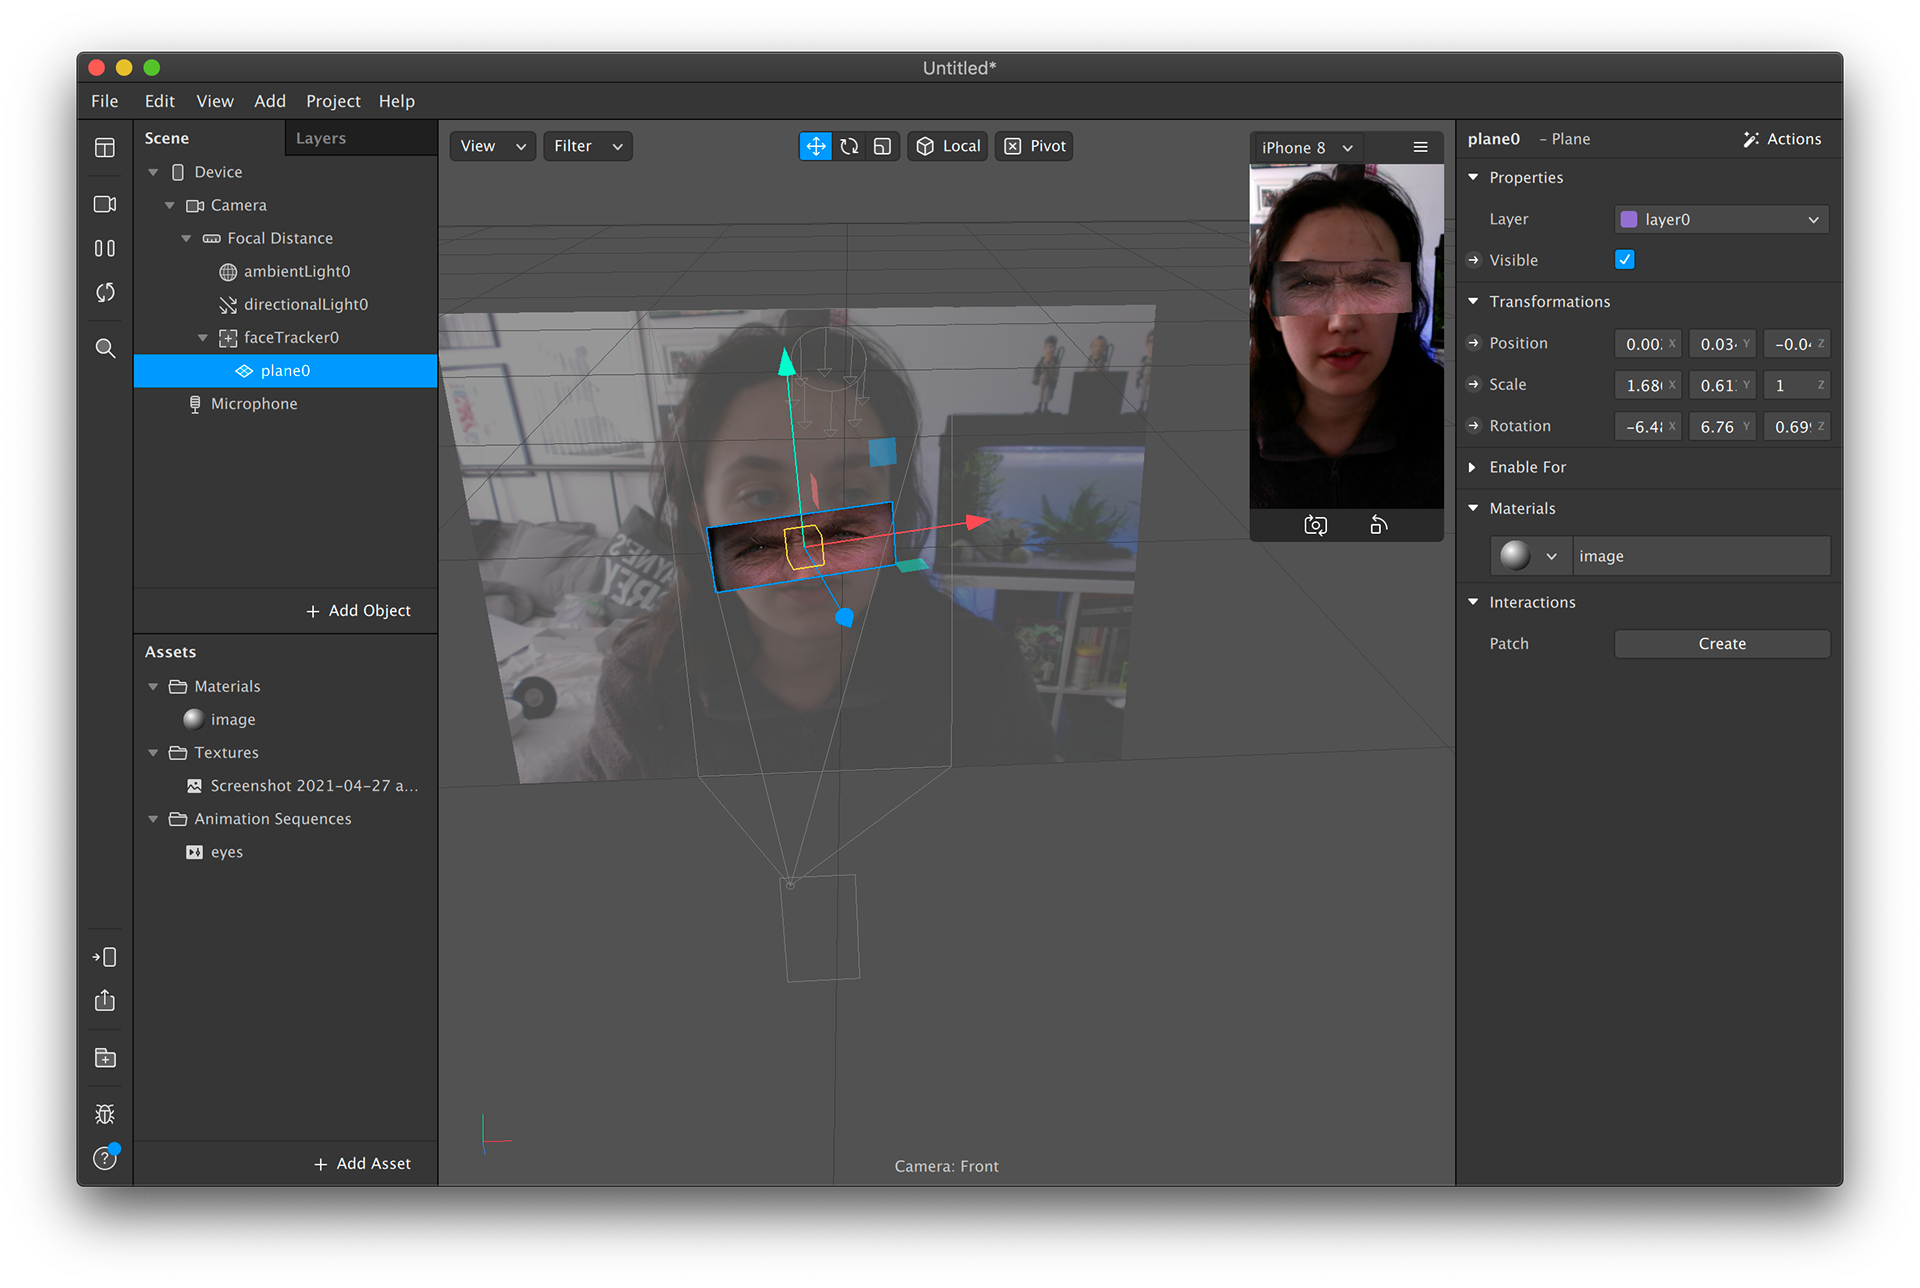Click the layer0 purple color swatch
The image size is (1920, 1288).
point(1629,219)
